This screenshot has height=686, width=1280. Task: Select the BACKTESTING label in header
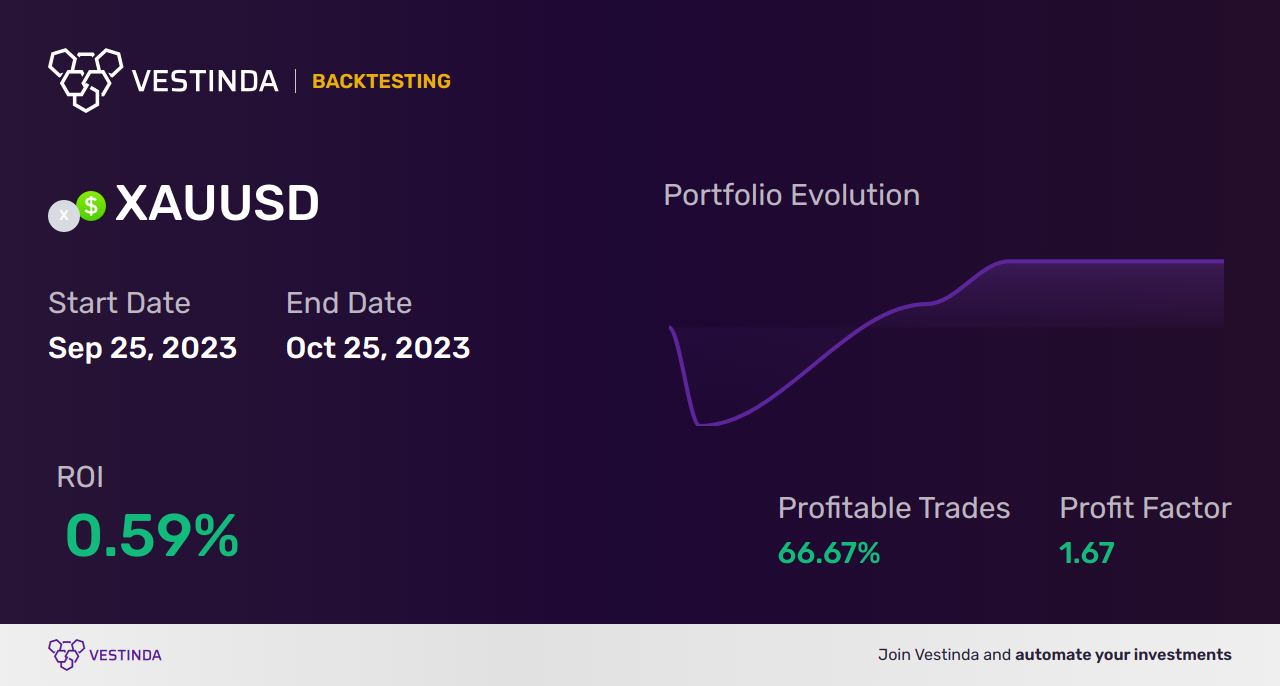381,81
